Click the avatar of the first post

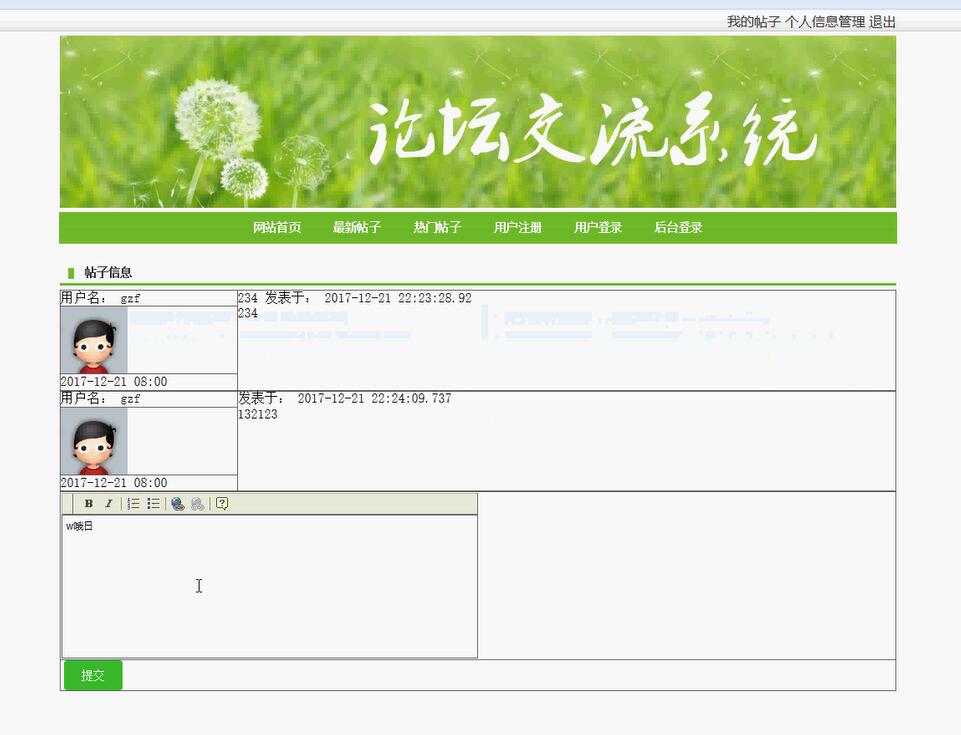coord(94,340)
